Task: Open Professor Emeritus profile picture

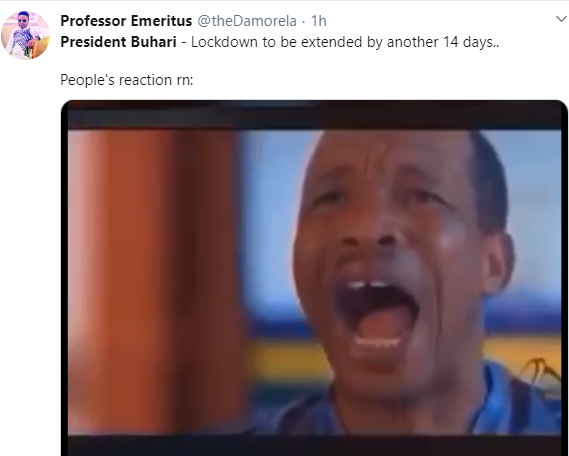Action: pyautogui.click(x=25, y=35)
